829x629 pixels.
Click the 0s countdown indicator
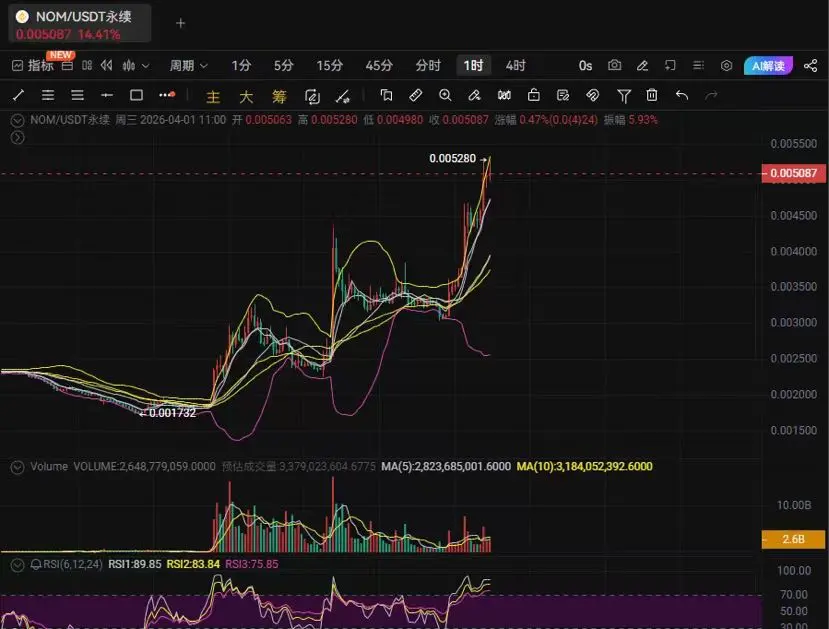[x=585, y=66]
